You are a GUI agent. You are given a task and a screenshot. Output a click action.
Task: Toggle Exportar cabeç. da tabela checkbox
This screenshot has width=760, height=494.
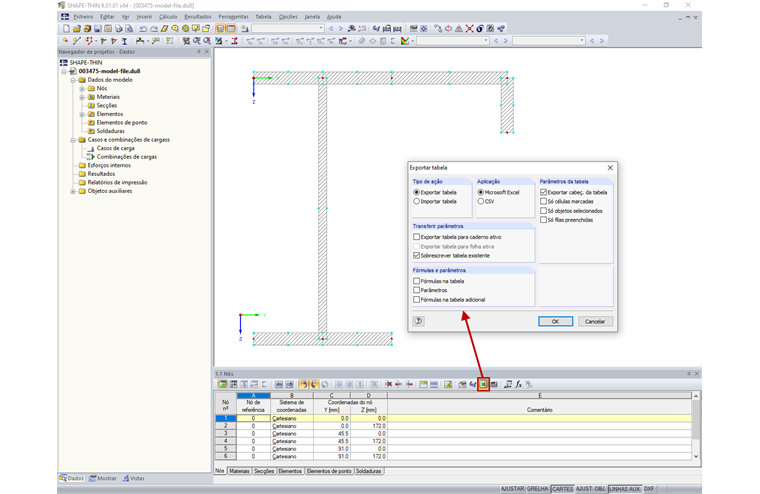coord(543,192)
